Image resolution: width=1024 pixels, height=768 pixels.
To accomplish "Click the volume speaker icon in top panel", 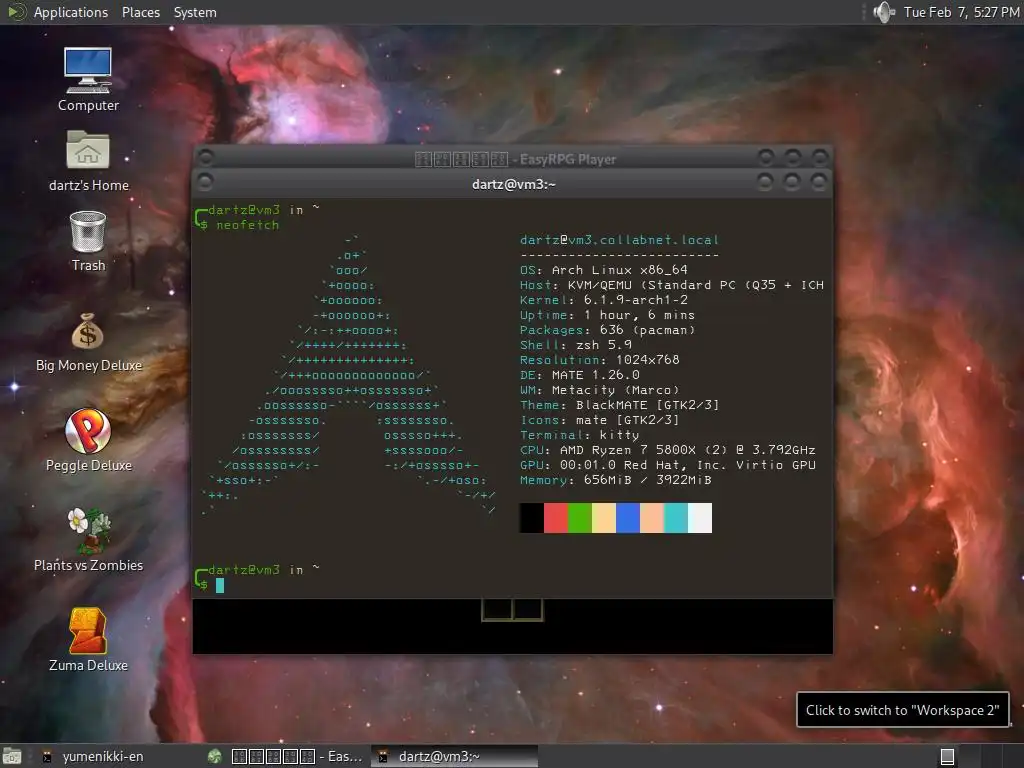I will [x=884, y=12].
